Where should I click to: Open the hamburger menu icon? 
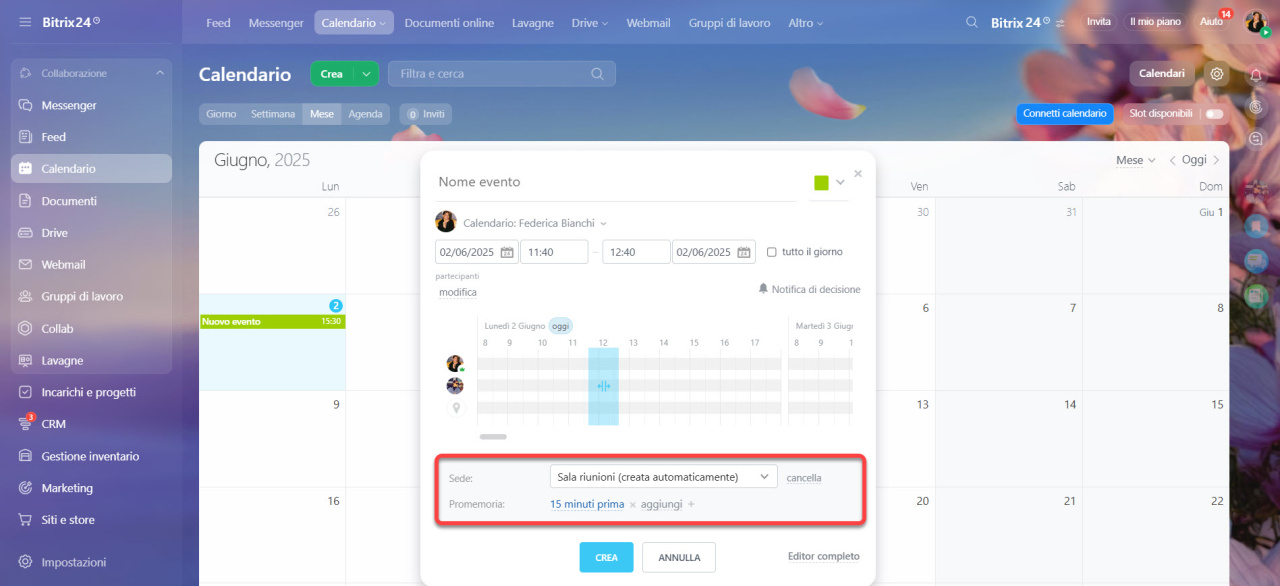pyautogui.click(x=25, y=21)
